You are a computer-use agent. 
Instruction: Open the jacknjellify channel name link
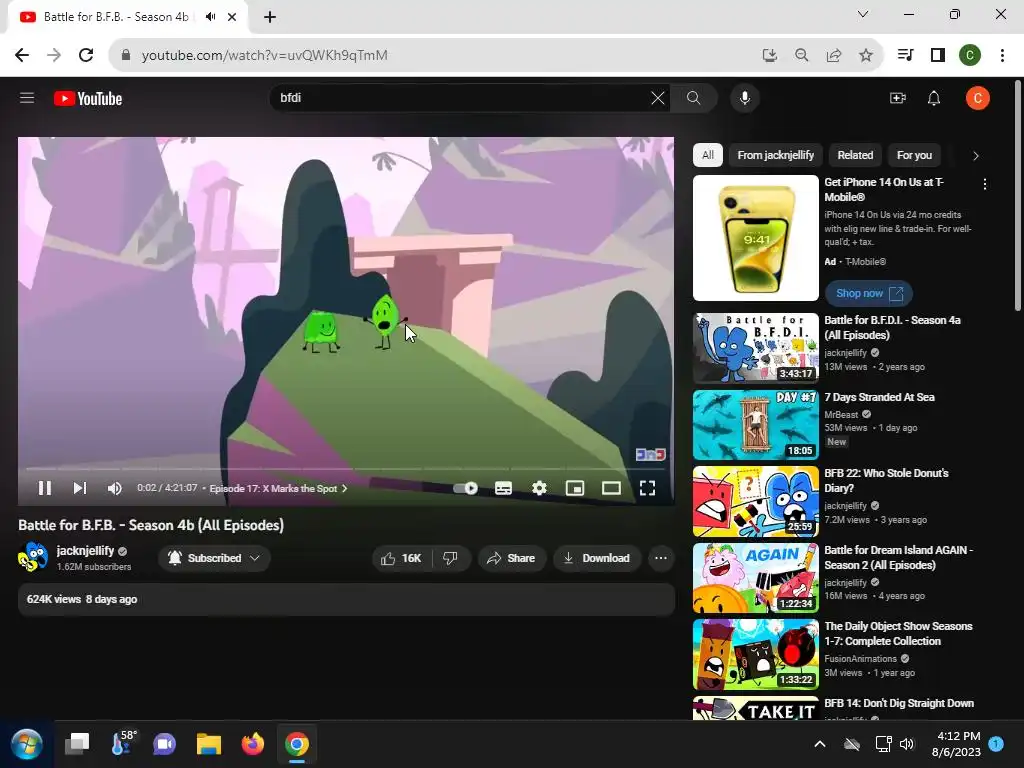[x=86, y=551]
